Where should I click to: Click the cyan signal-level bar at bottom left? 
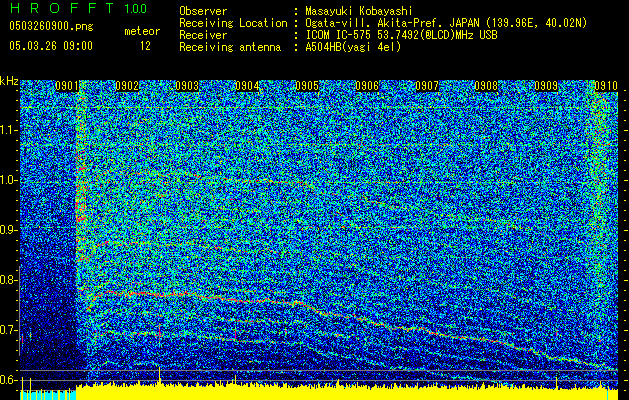click(48, 395)
